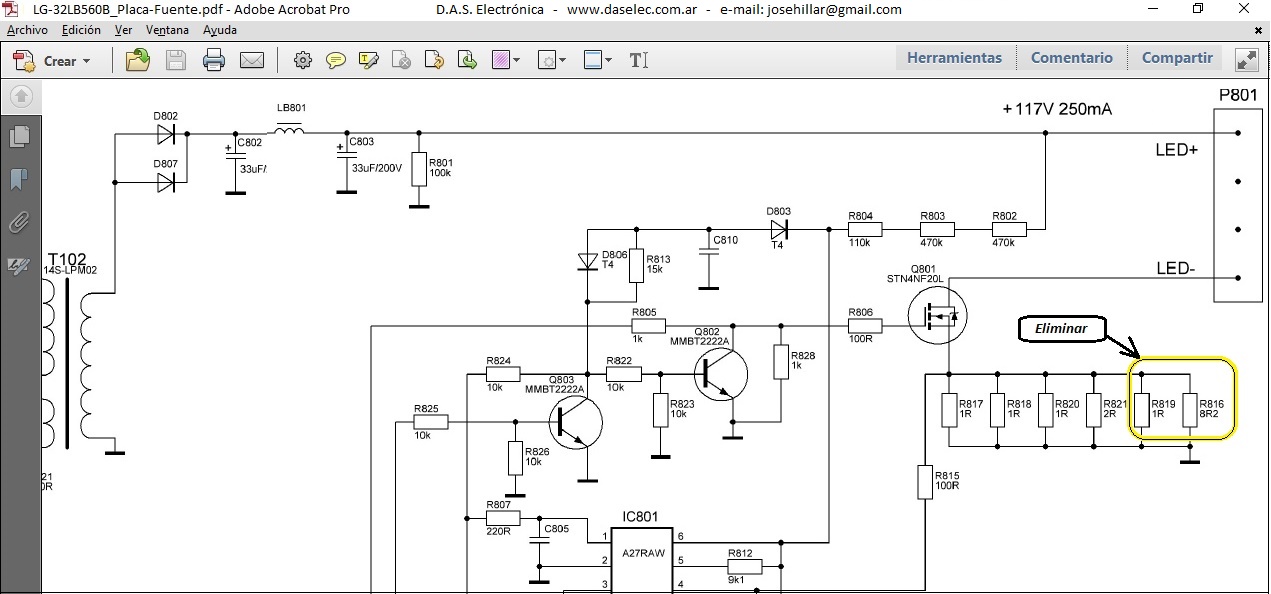This screenshot has height=594, width=1271.
Task: Click the save floppy disk icon
Action: click(x=176, y=60)
